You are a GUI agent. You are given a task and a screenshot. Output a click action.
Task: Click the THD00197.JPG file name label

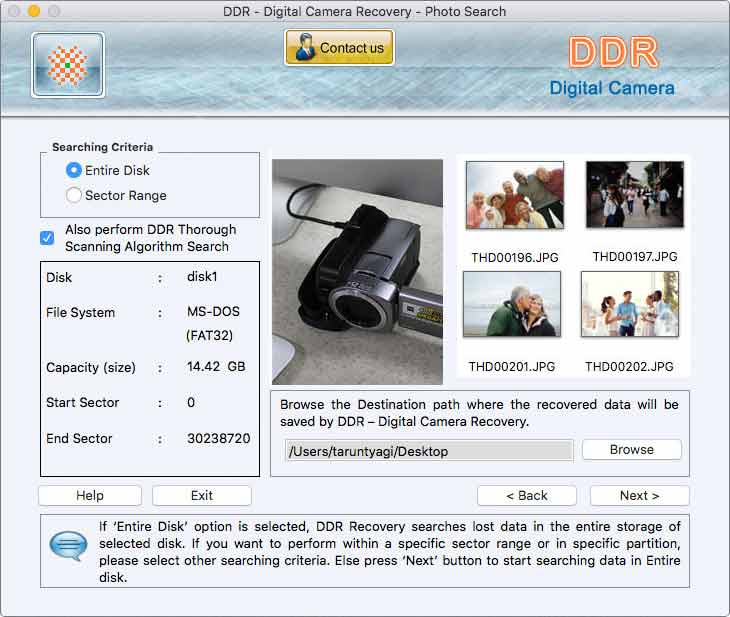click(x=635, y=257)
